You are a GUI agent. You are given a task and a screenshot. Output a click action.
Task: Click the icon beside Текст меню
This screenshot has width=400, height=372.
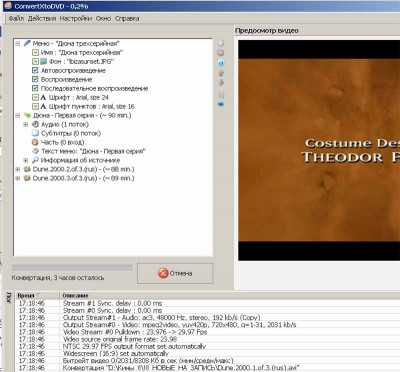(x=35, y=151)
